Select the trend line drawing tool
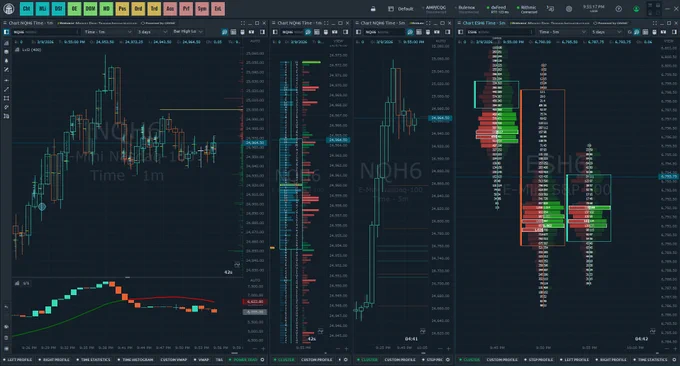 coord(6,89)
